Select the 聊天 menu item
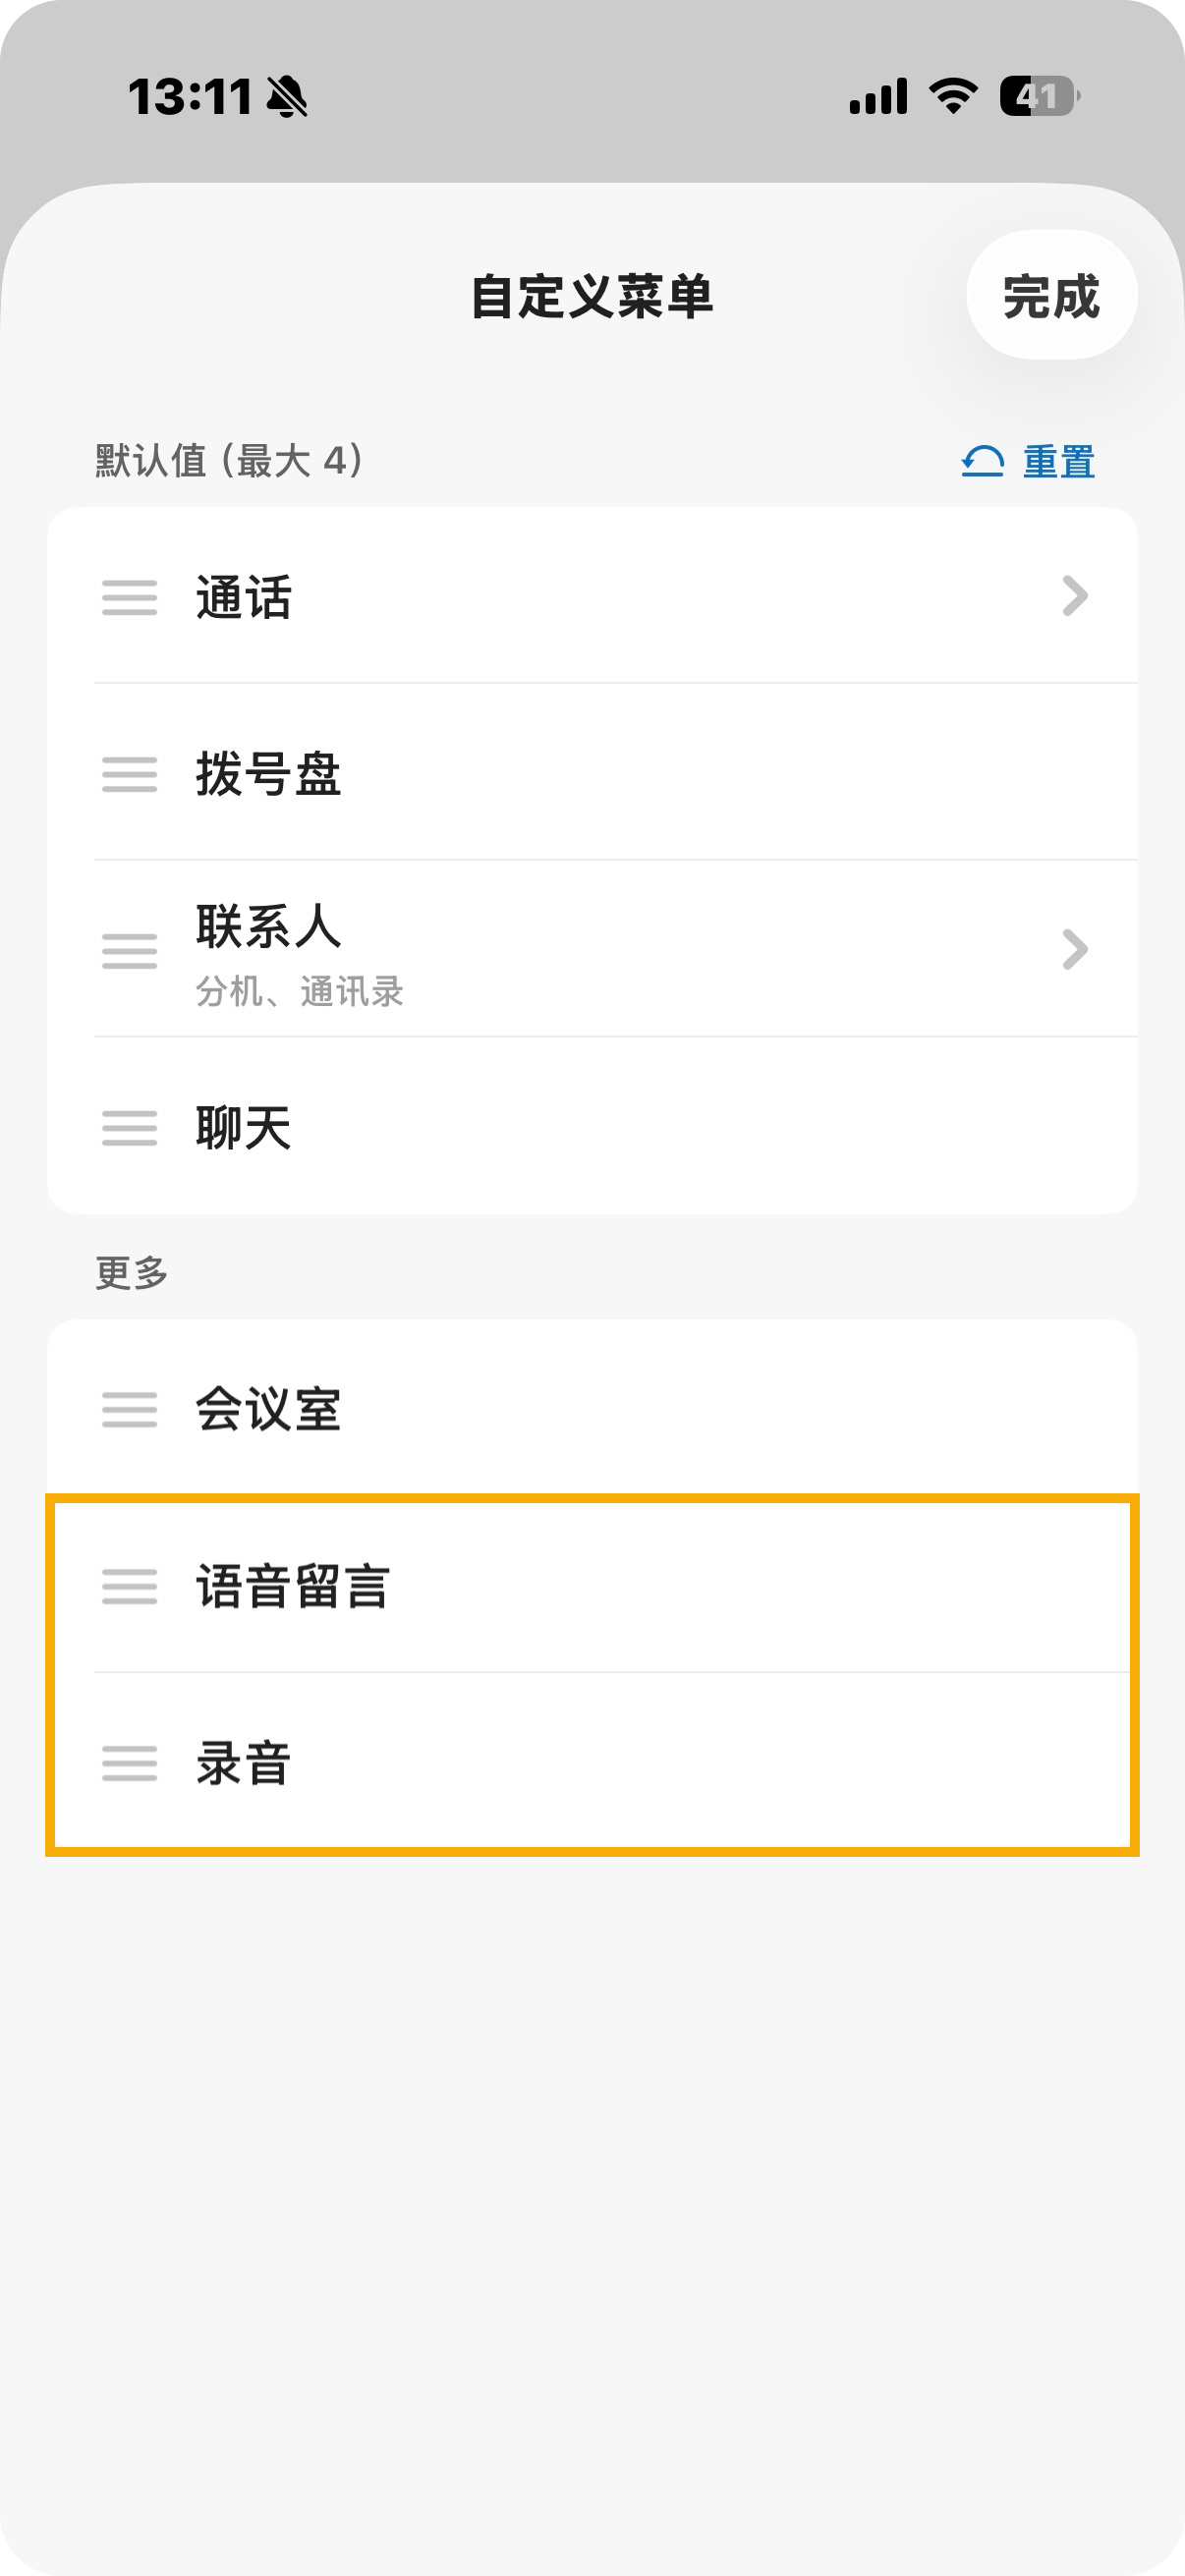This screenshot has height=2576, width=1185. click(592, 1126)
